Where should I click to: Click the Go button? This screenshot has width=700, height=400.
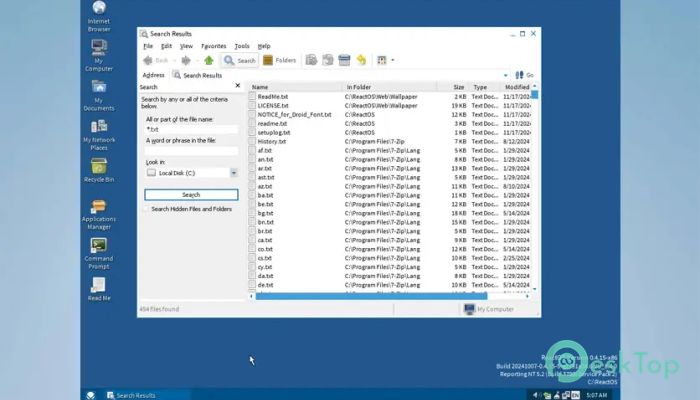point(525,75)
